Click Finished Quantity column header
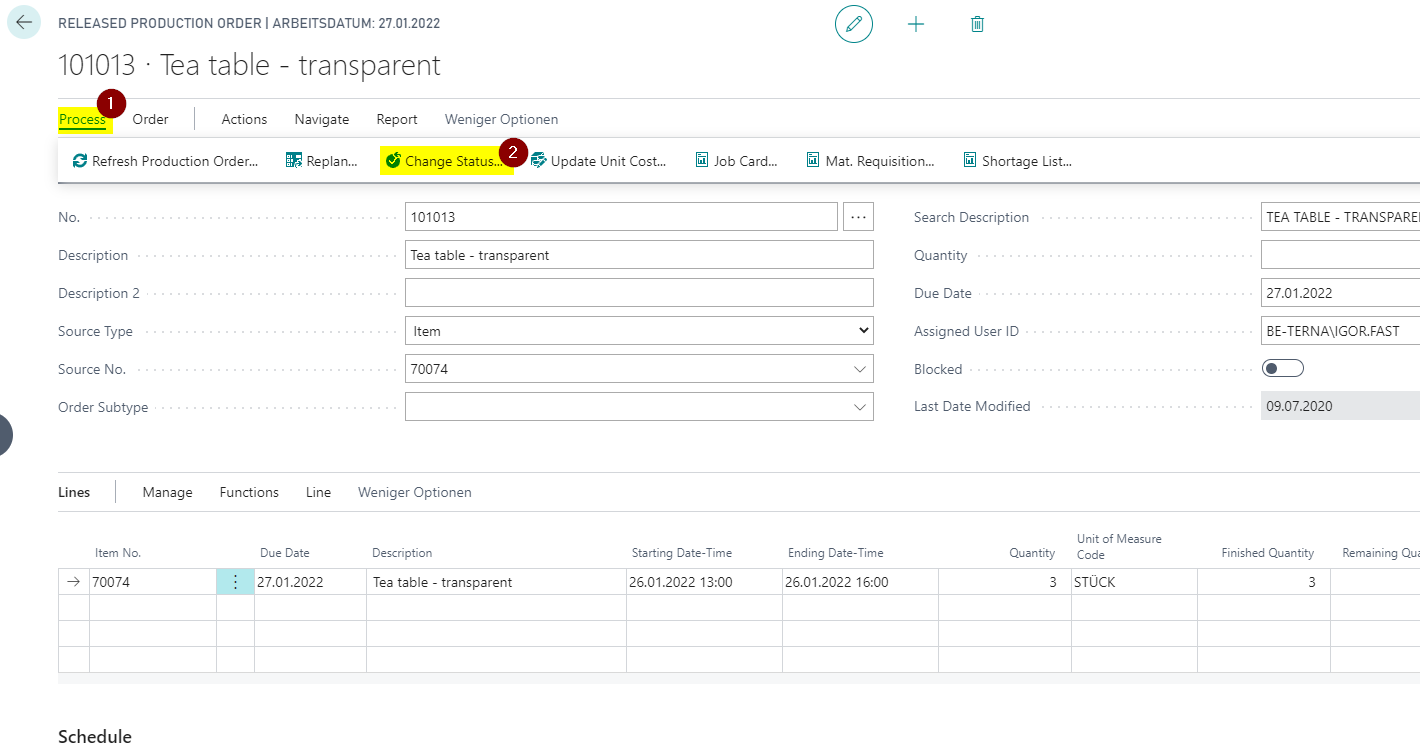Screen dimensions: 1420x747 pyautogui.click(x=1268, y=553)
